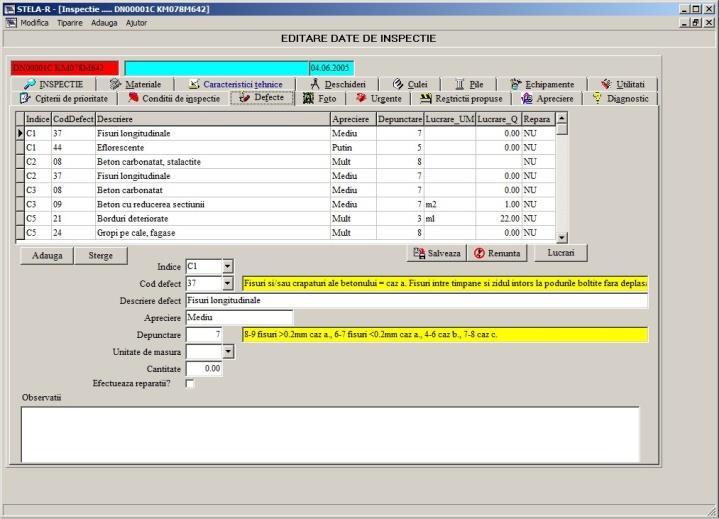Click the Putin appreciation cell
Image resolution: width=719 pixels, height=519 pixels.
[353, 148]
